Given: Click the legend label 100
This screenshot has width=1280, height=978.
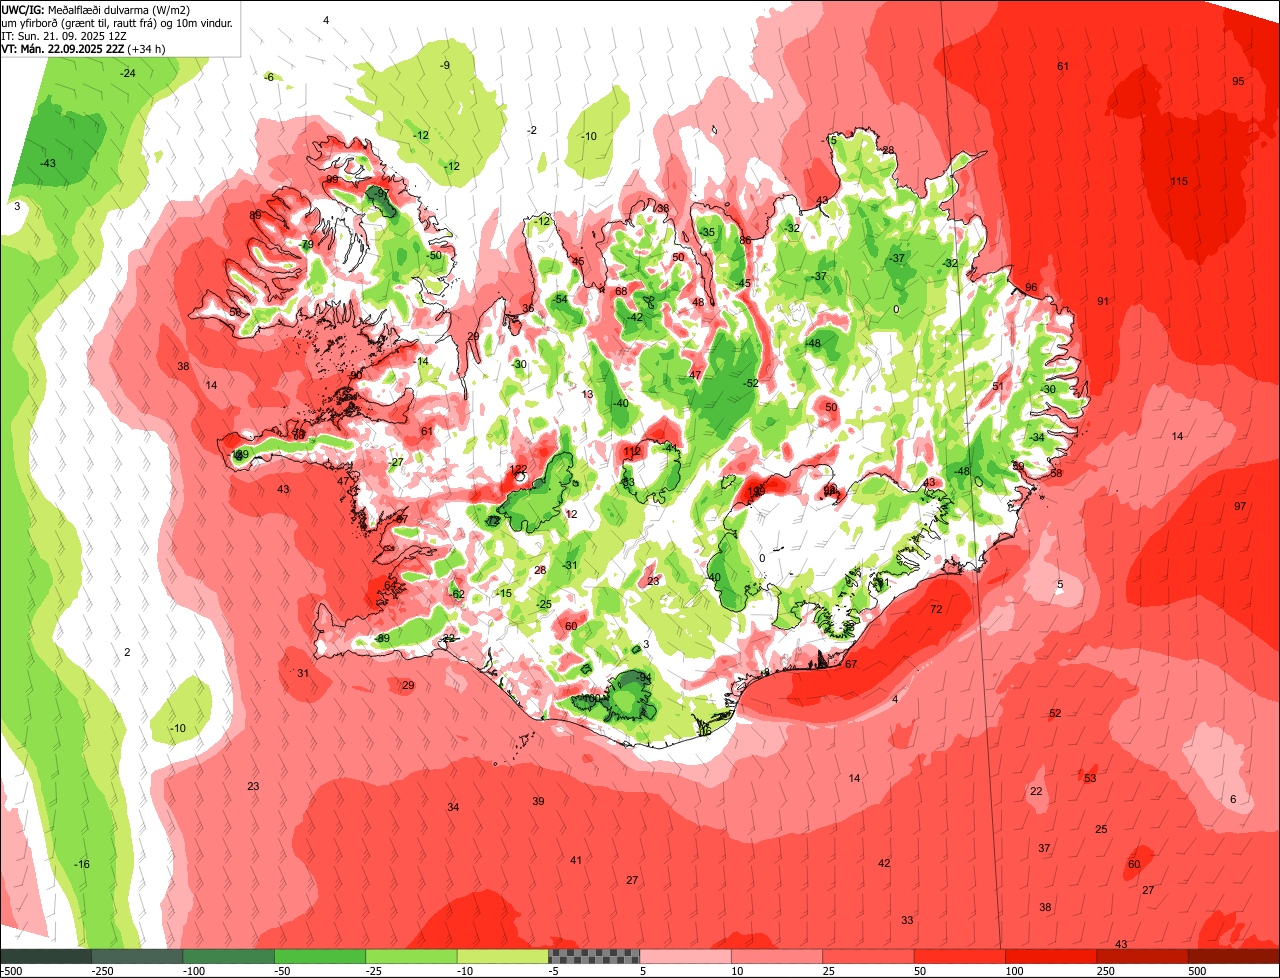Looking at the screenshot, I should point(1014,971).
